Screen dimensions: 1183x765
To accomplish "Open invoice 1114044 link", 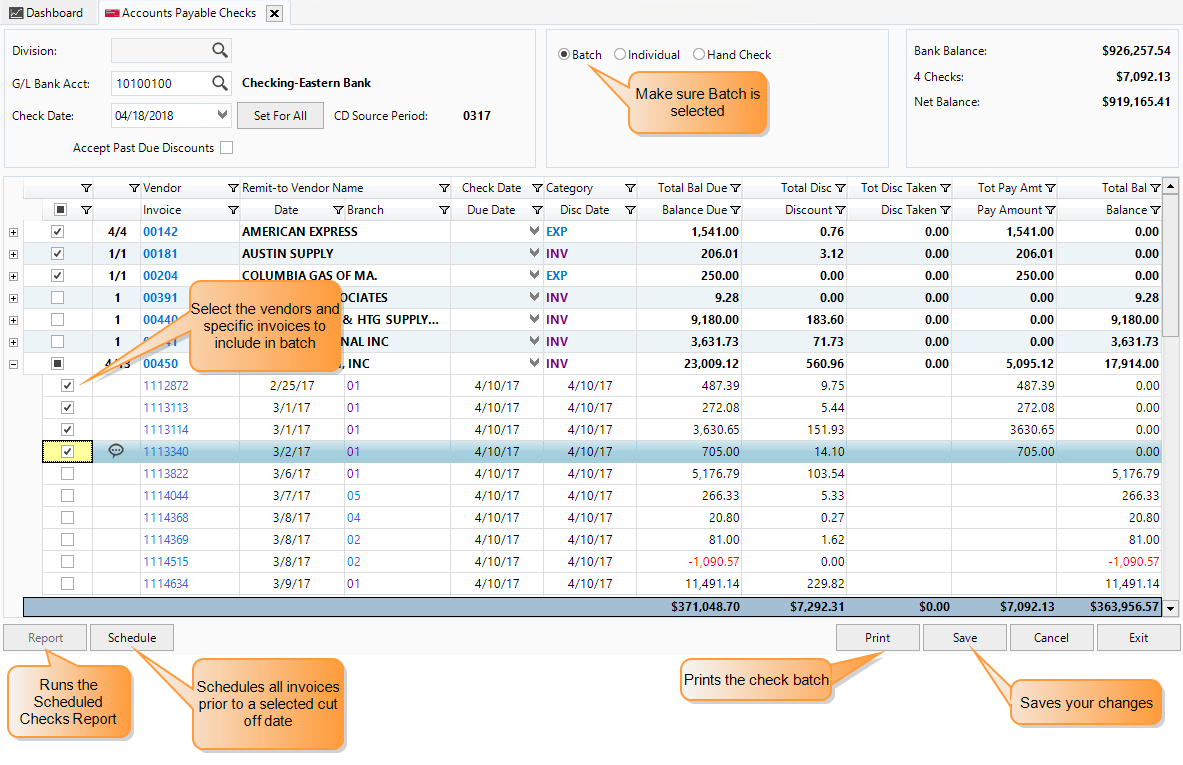I will [x=165, y=496].
